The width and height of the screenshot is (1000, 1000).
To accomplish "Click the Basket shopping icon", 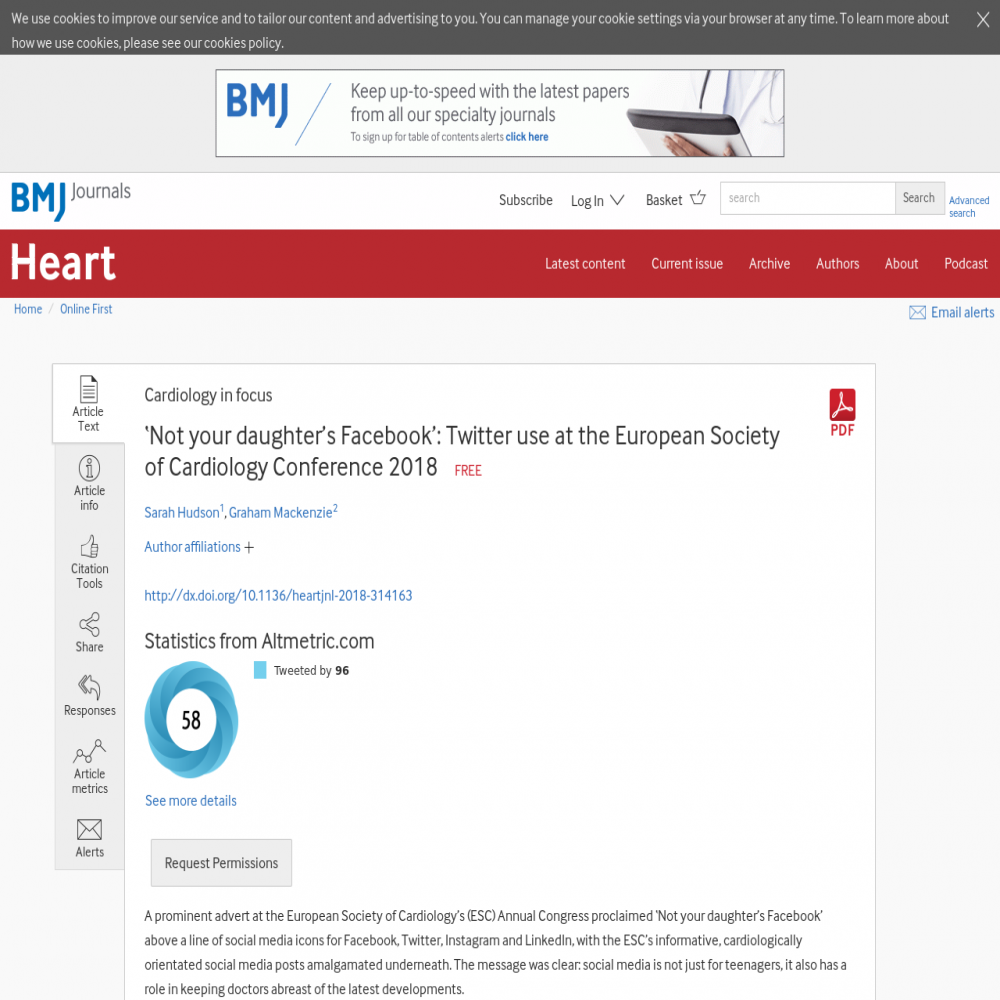I will tap(698, 198).
